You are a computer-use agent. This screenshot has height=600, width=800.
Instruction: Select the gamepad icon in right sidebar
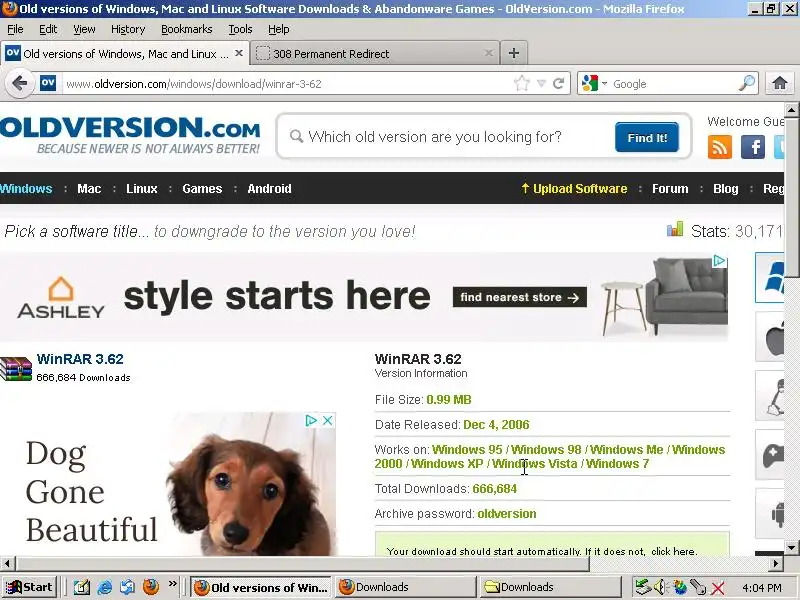(770, 455)
